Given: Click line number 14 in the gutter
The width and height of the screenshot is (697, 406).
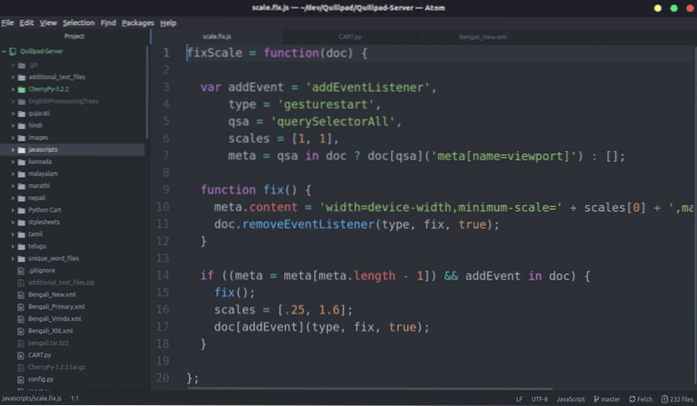Looking at the screenshot, I should point(163,275).
